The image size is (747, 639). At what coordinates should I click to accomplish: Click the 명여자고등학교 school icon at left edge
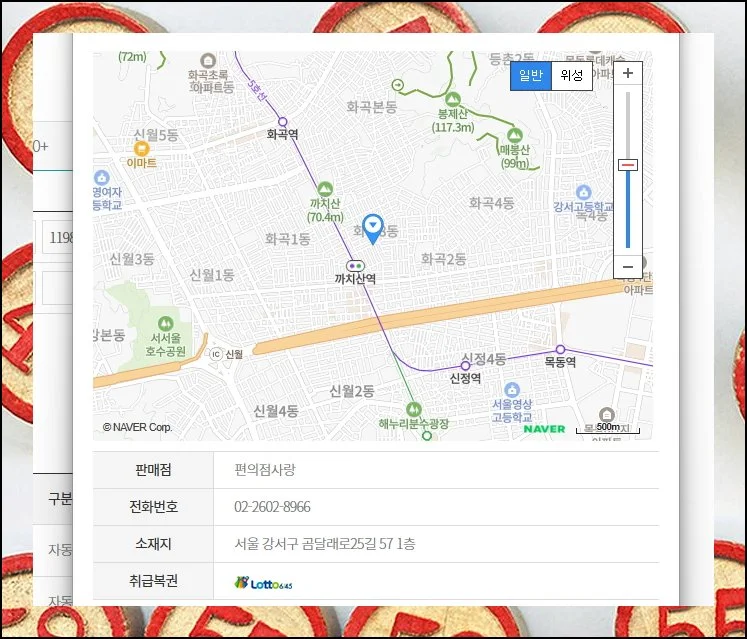(101, 178)
